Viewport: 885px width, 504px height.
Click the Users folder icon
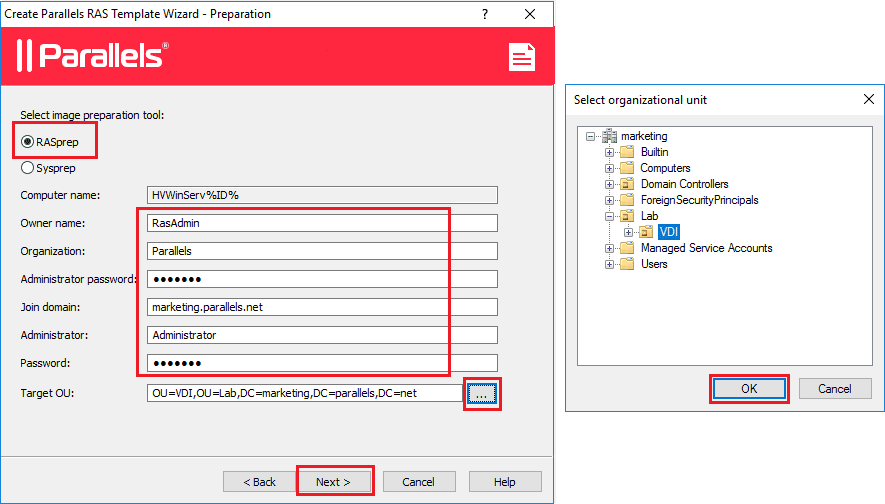click(x=627, y=264)
